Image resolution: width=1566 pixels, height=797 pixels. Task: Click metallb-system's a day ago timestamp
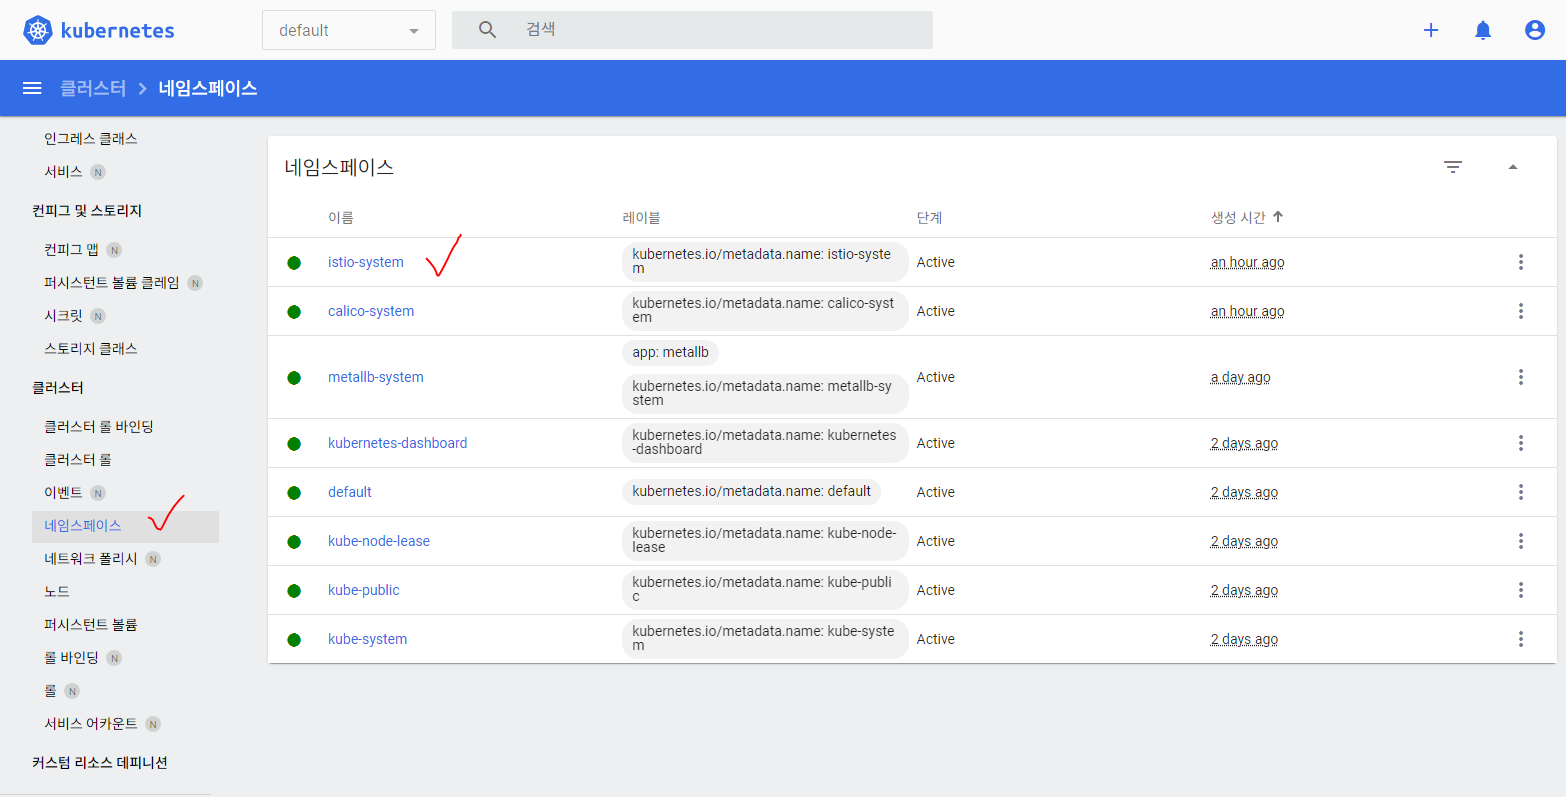[x=1240, y=377]
